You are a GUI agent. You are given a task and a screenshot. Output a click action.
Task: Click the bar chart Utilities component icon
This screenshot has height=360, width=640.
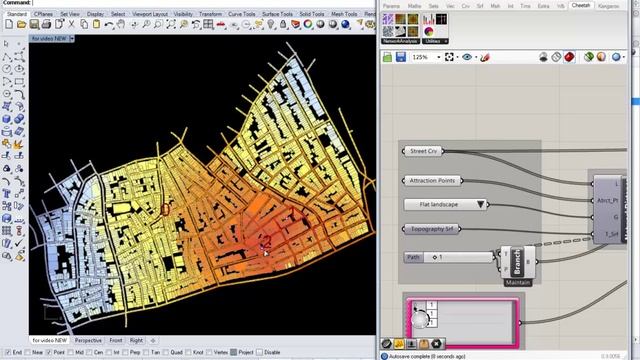[x=429, y=19]
